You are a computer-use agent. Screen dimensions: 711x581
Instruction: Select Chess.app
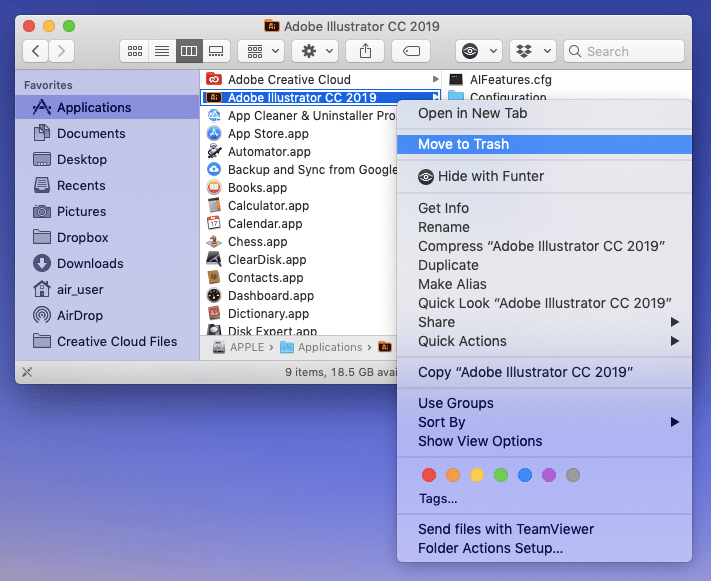pyautogui.click(x=299, y=242)
